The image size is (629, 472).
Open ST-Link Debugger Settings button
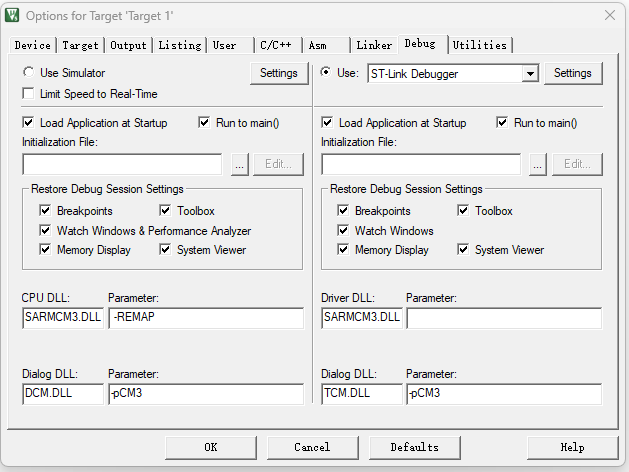[x=573, y=73]
